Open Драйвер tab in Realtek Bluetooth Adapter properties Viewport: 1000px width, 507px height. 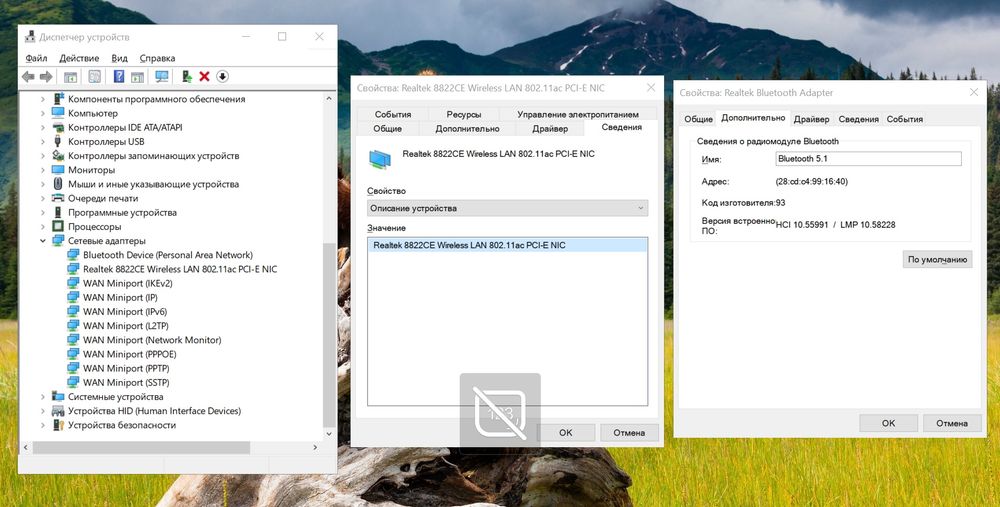coord(811,119)
